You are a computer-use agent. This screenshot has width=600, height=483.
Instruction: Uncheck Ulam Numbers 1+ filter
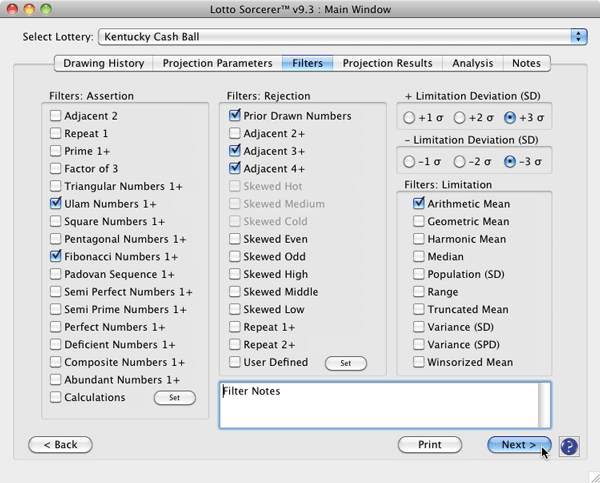(x=56, y=204)
